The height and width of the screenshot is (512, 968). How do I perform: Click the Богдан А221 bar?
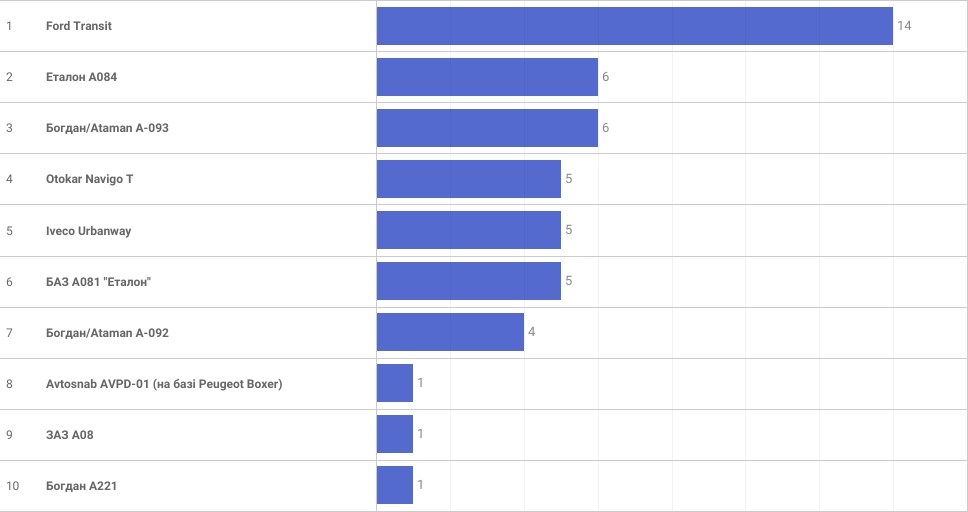coord(395,485)
